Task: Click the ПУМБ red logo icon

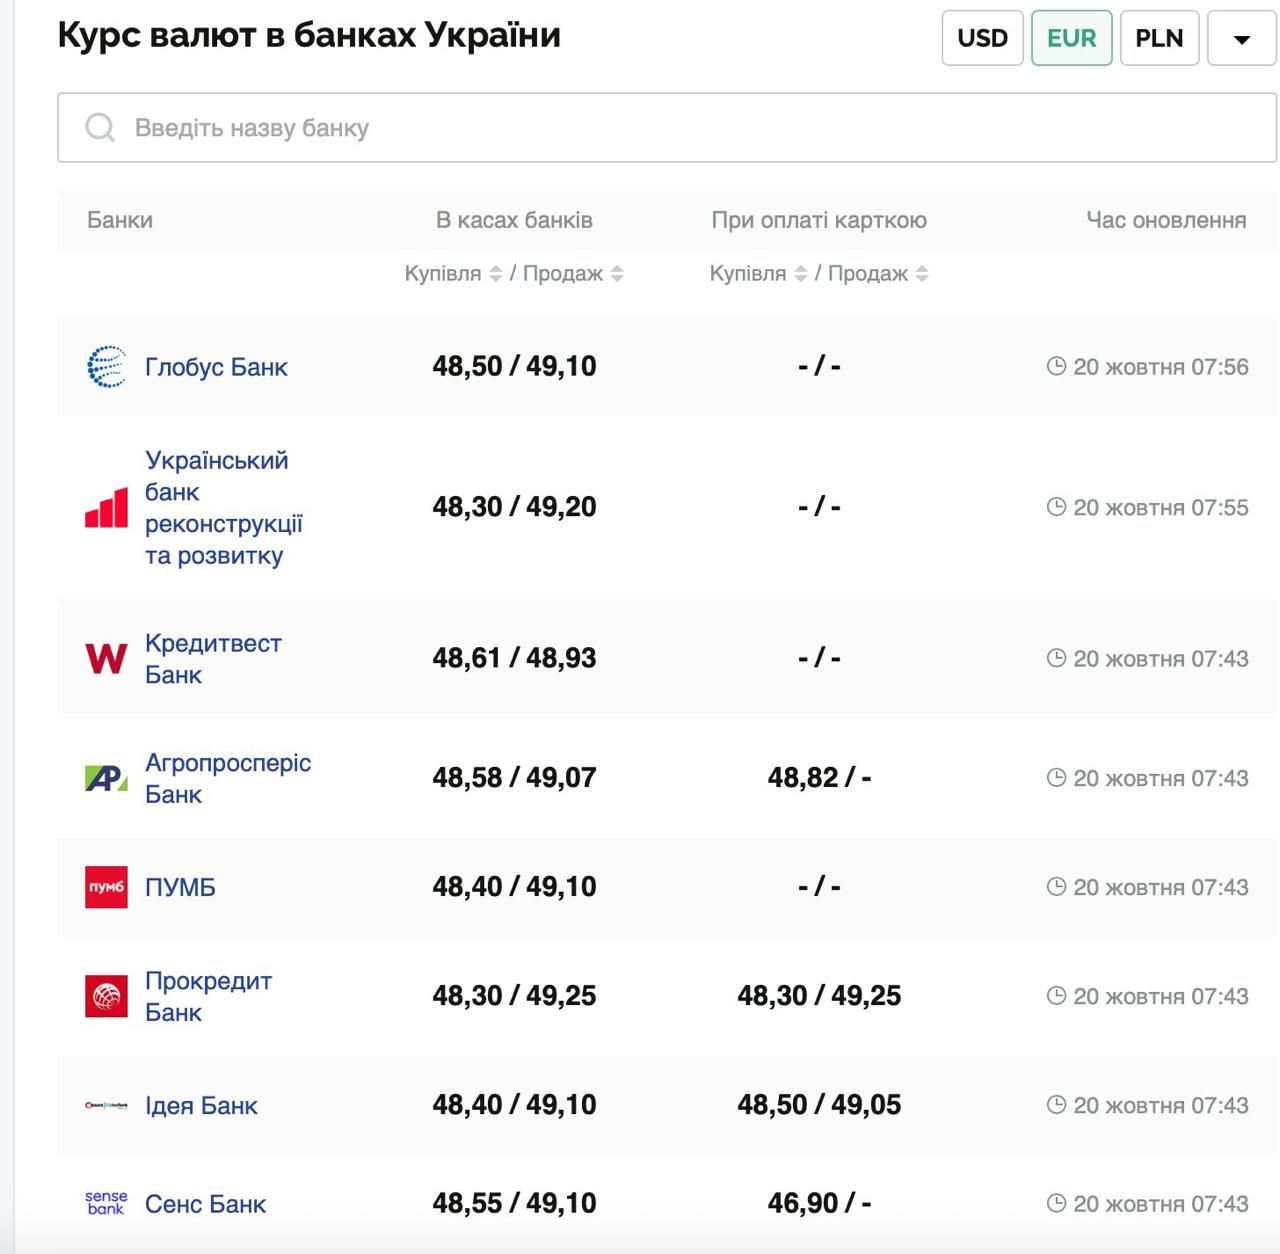Action: 106,887
